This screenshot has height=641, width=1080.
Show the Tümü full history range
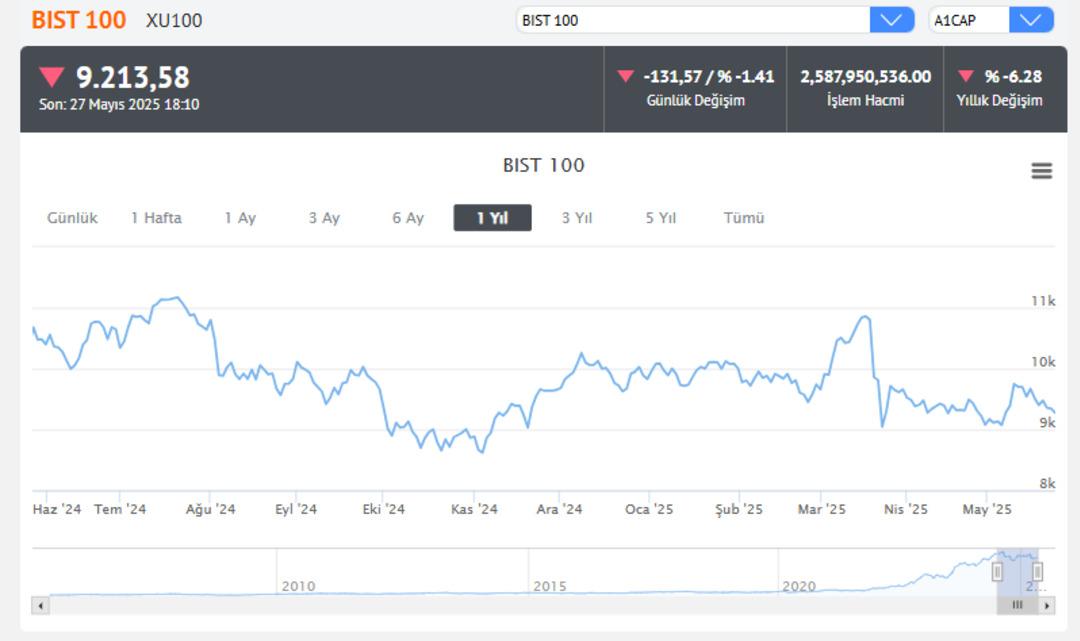[x=744, y=218]
